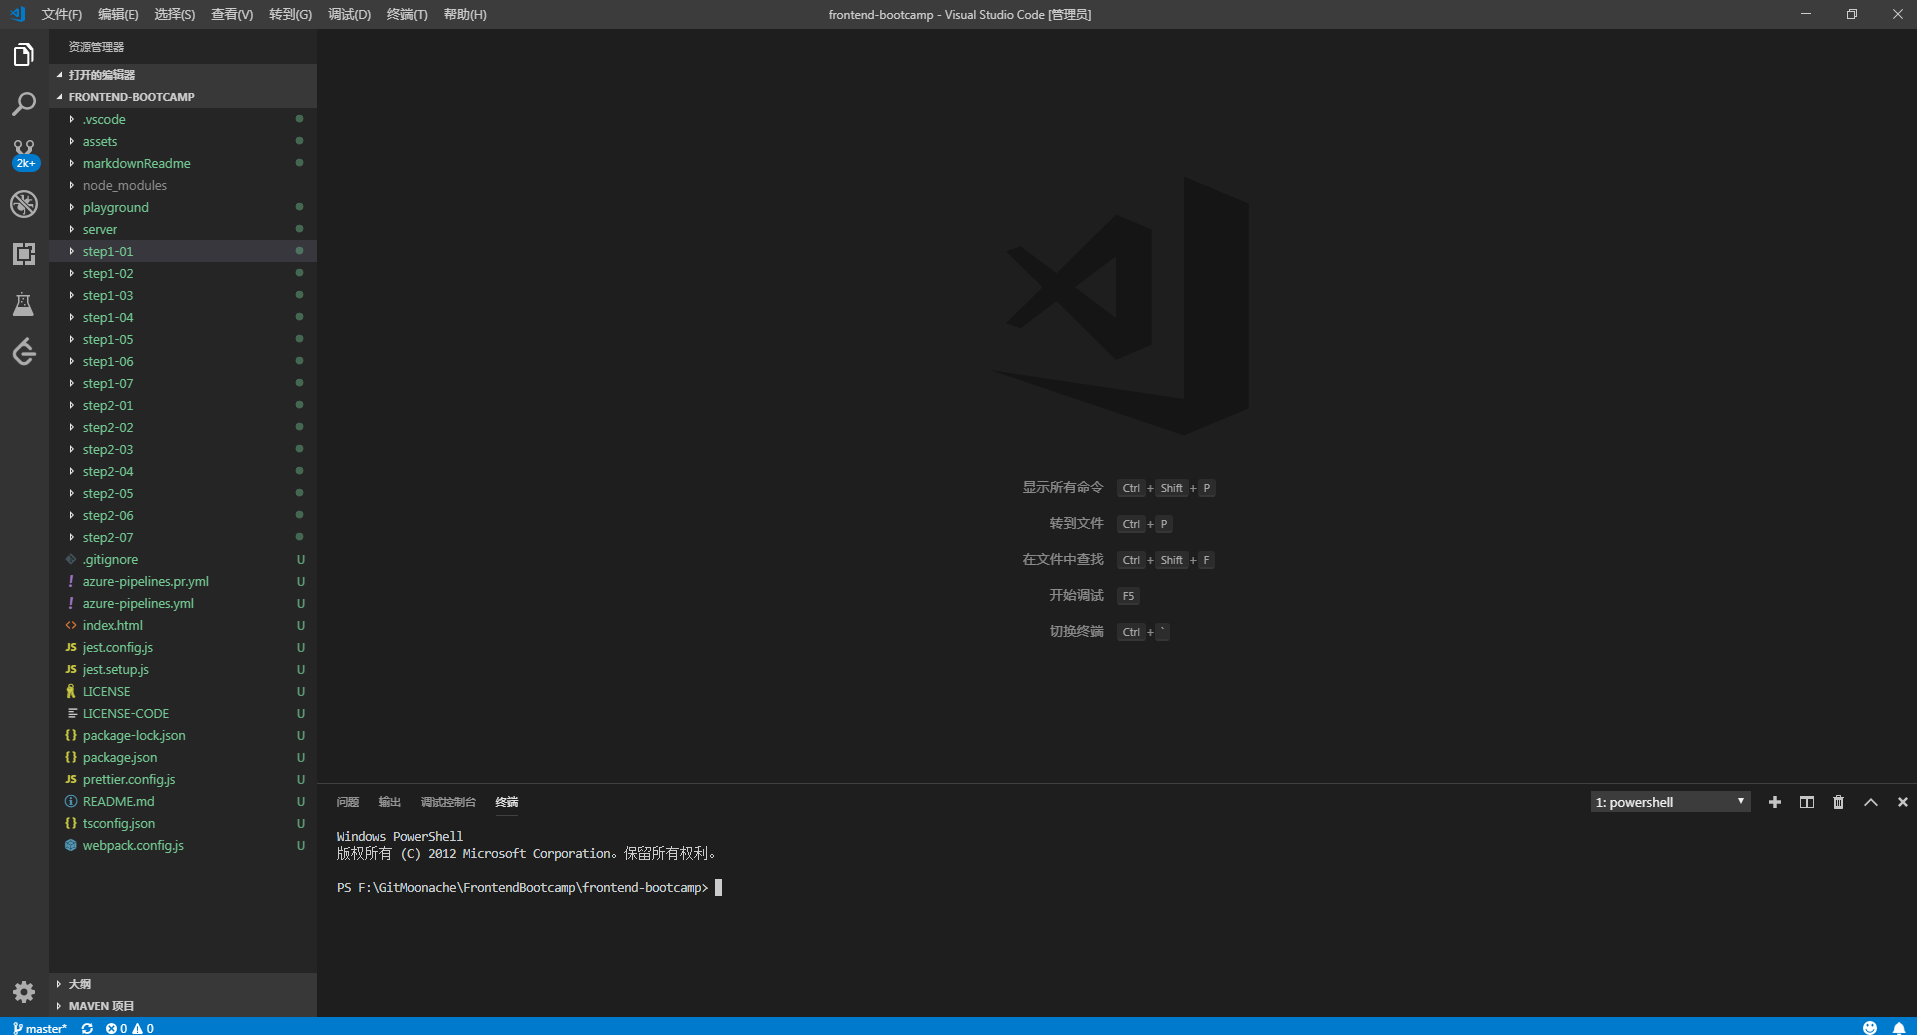Collapse the FRONTEND-BOOTCAMP folder section
The height and width of the screenshot is (1035, 1917).
point(183,97)
